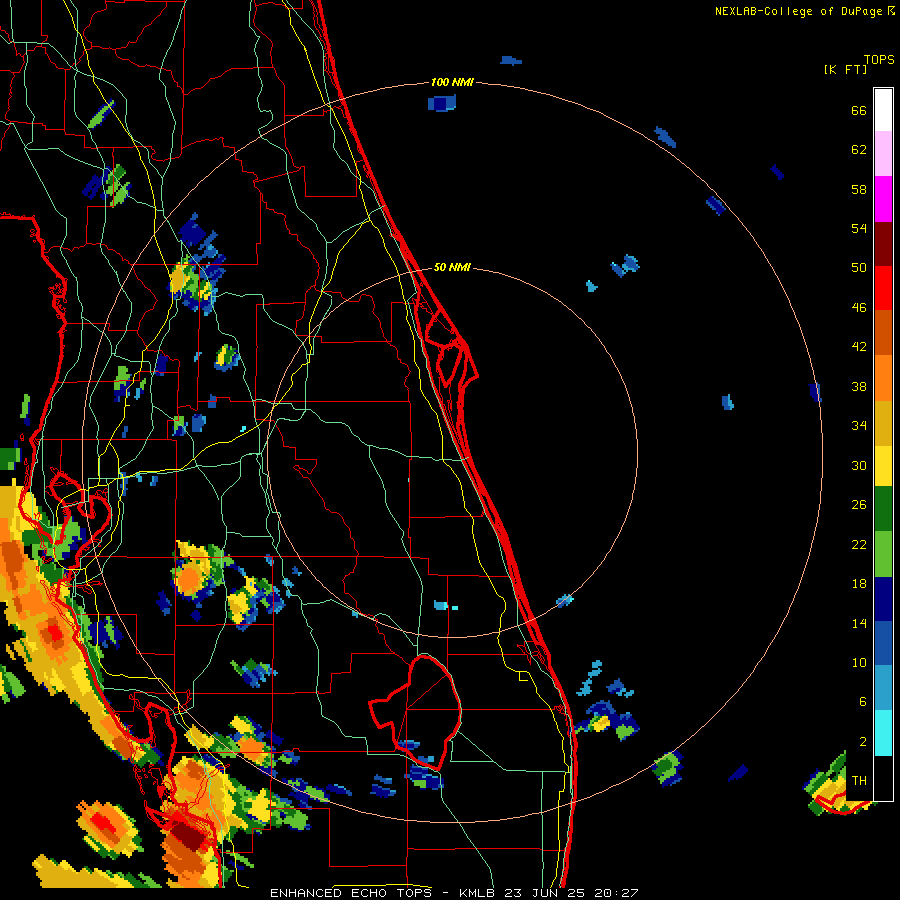Click the TOPS legend title
The width and height of the screenshot is (900, 900).
click(879, 59)
